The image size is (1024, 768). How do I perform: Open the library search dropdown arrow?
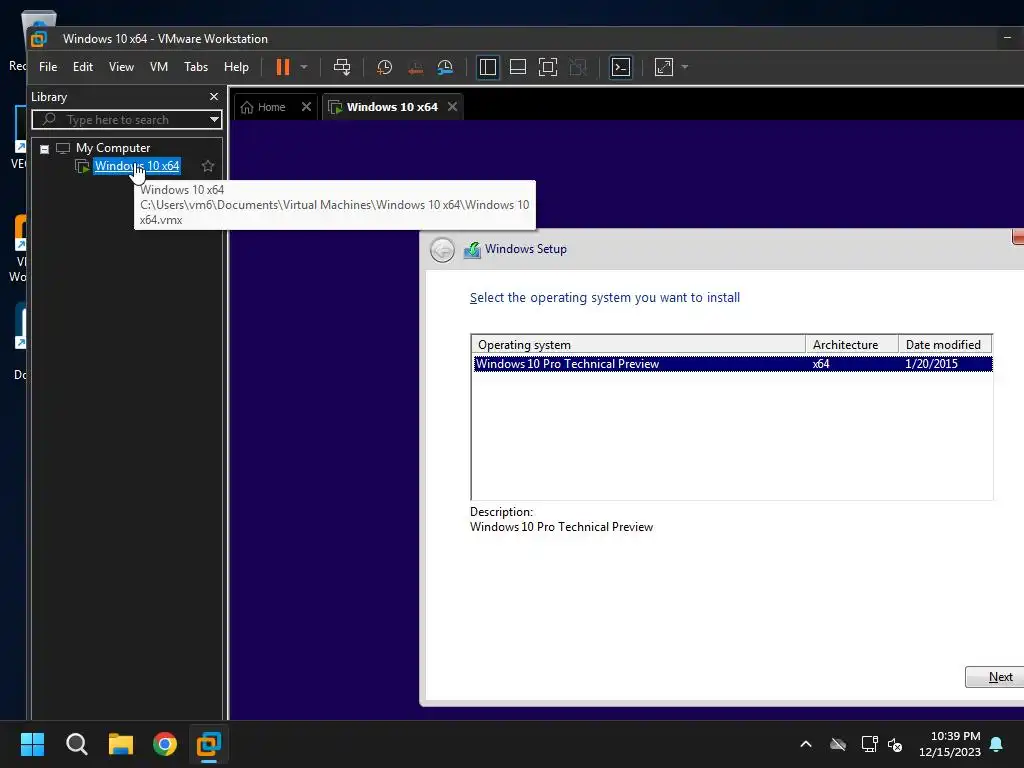pos(214,120)
